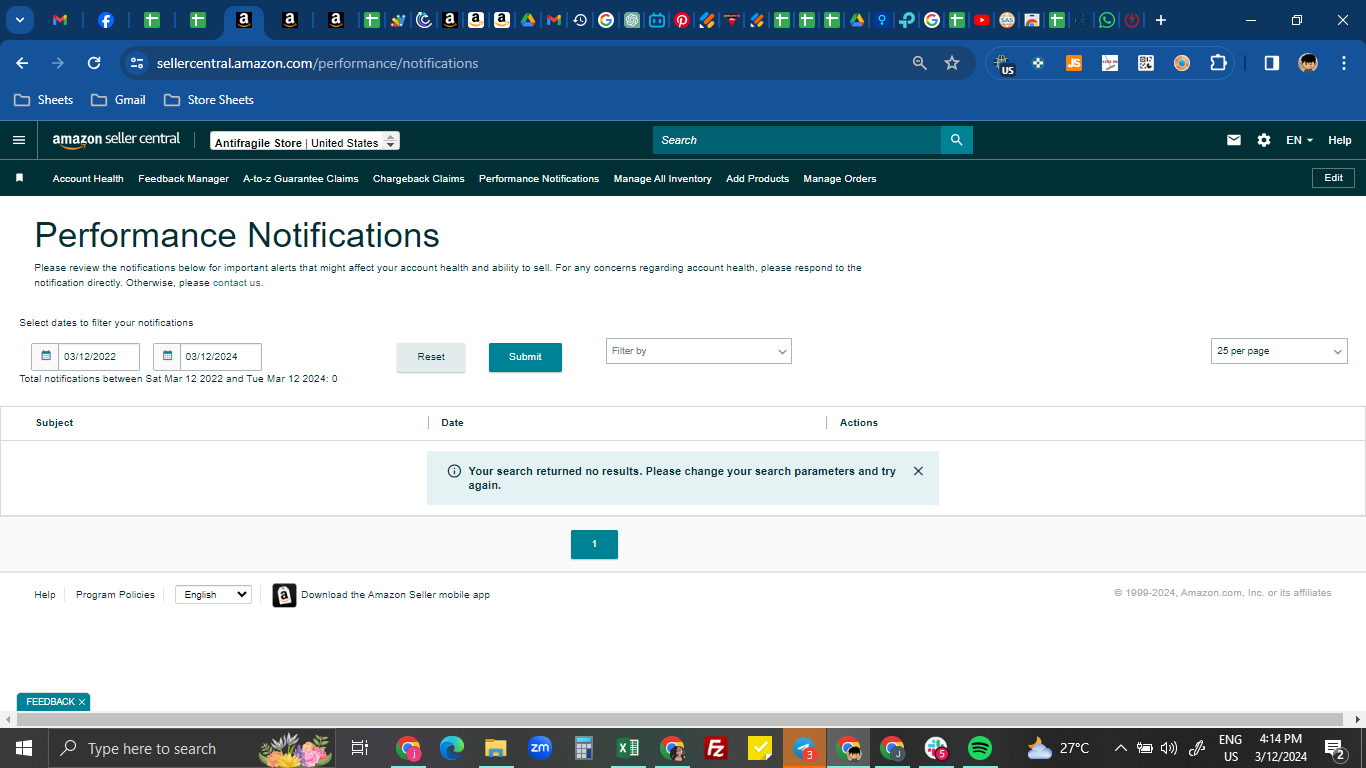Open the Sheets bookmark folder
The height and width of the screenshot is (768, 1366).
43,100
